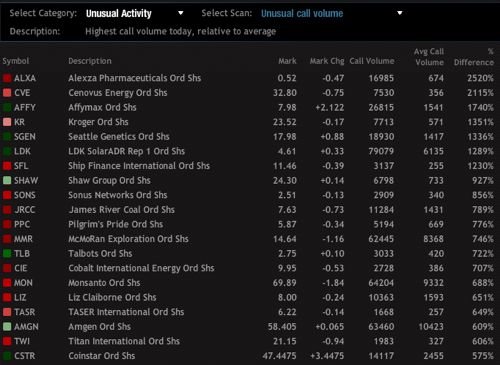The width and height of the screenshot is (500, 365).
Task: Select the LDK symbol
Action: click(22, 151)
